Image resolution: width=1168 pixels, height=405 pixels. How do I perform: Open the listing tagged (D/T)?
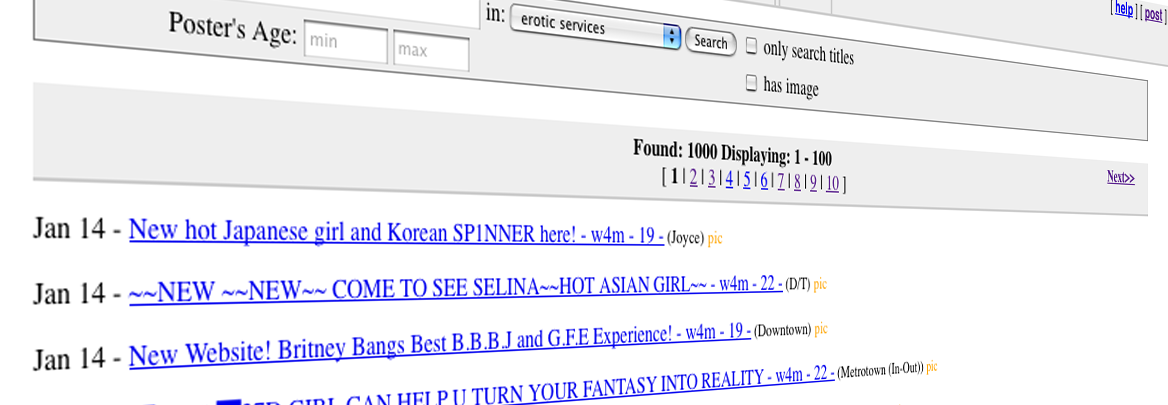tap(455, 289)
